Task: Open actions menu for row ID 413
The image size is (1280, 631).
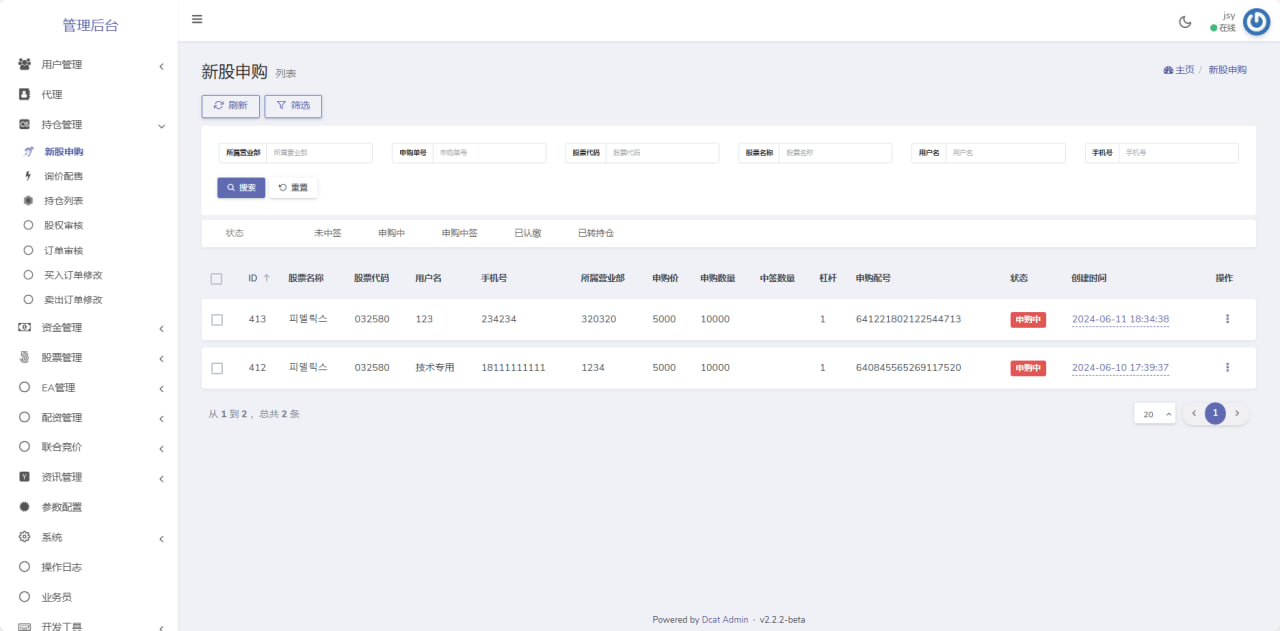Action: point(1227,319)
